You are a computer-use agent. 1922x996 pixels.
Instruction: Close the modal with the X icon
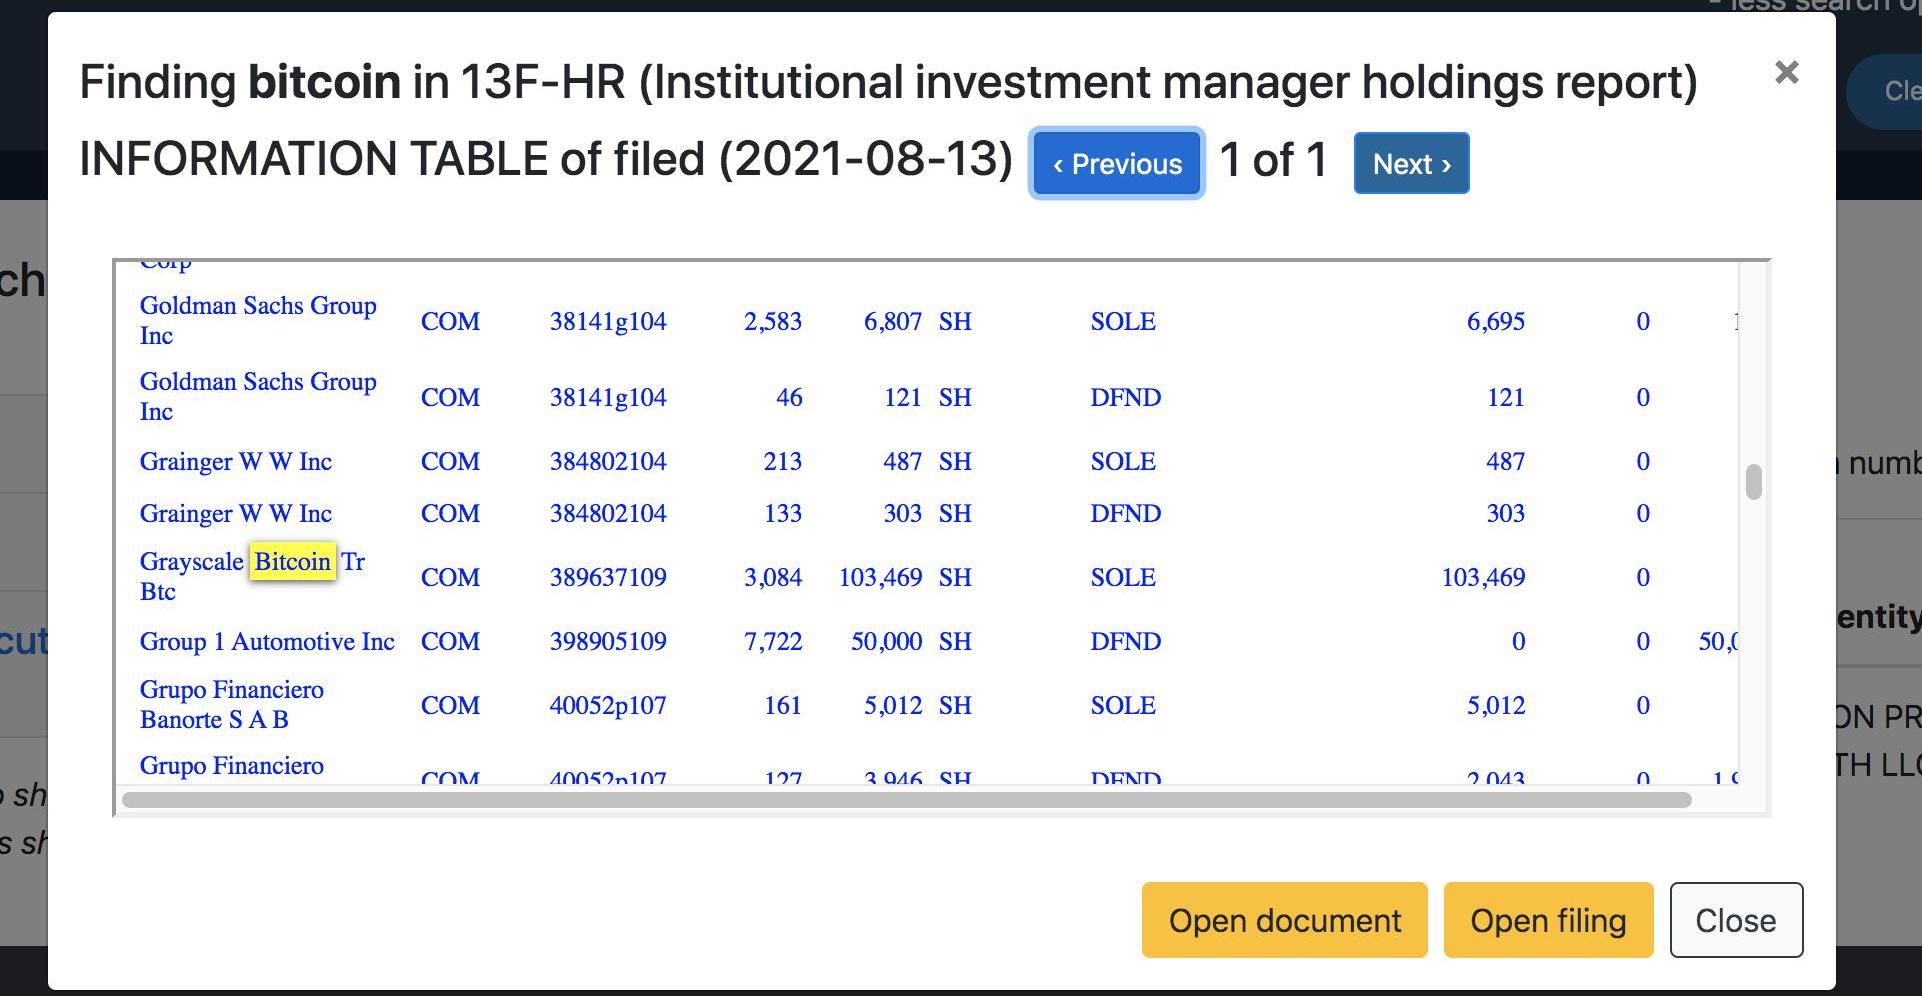click(x=1786, y=73)
